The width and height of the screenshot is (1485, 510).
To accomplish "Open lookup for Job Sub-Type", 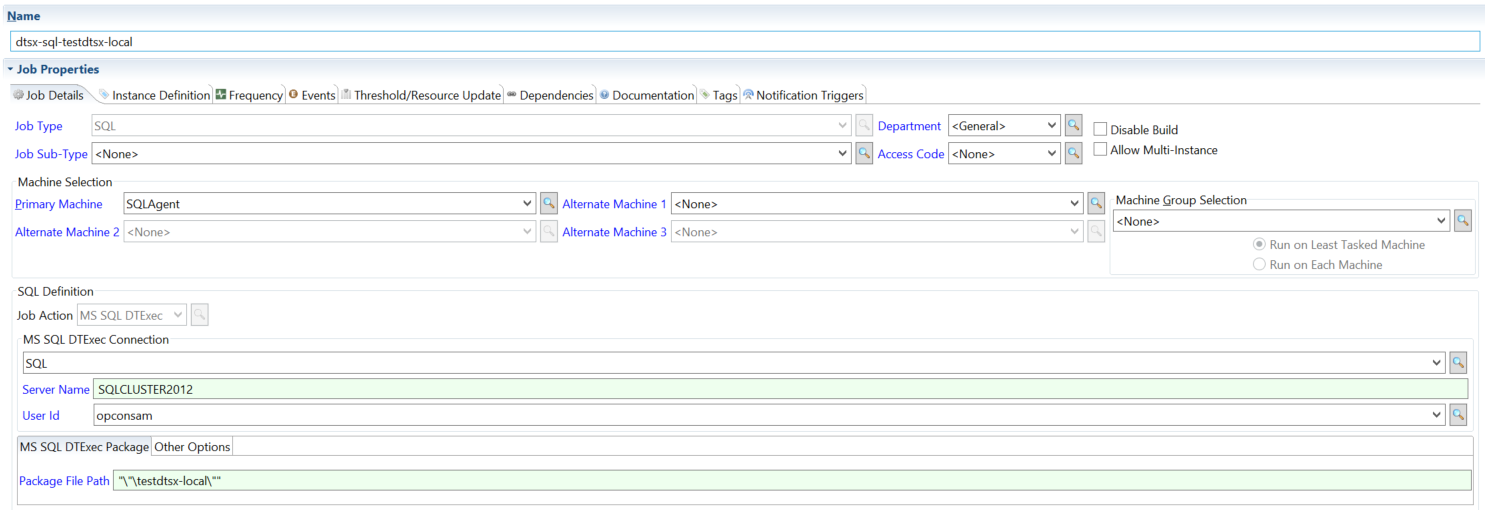I will tap(865, 154).
